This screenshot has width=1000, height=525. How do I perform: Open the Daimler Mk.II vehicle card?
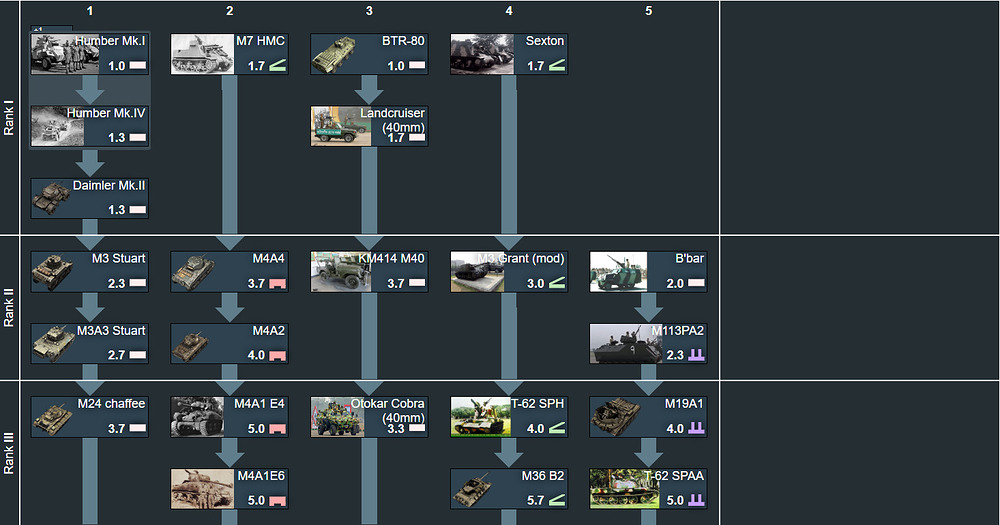click(x=90, y=198)
